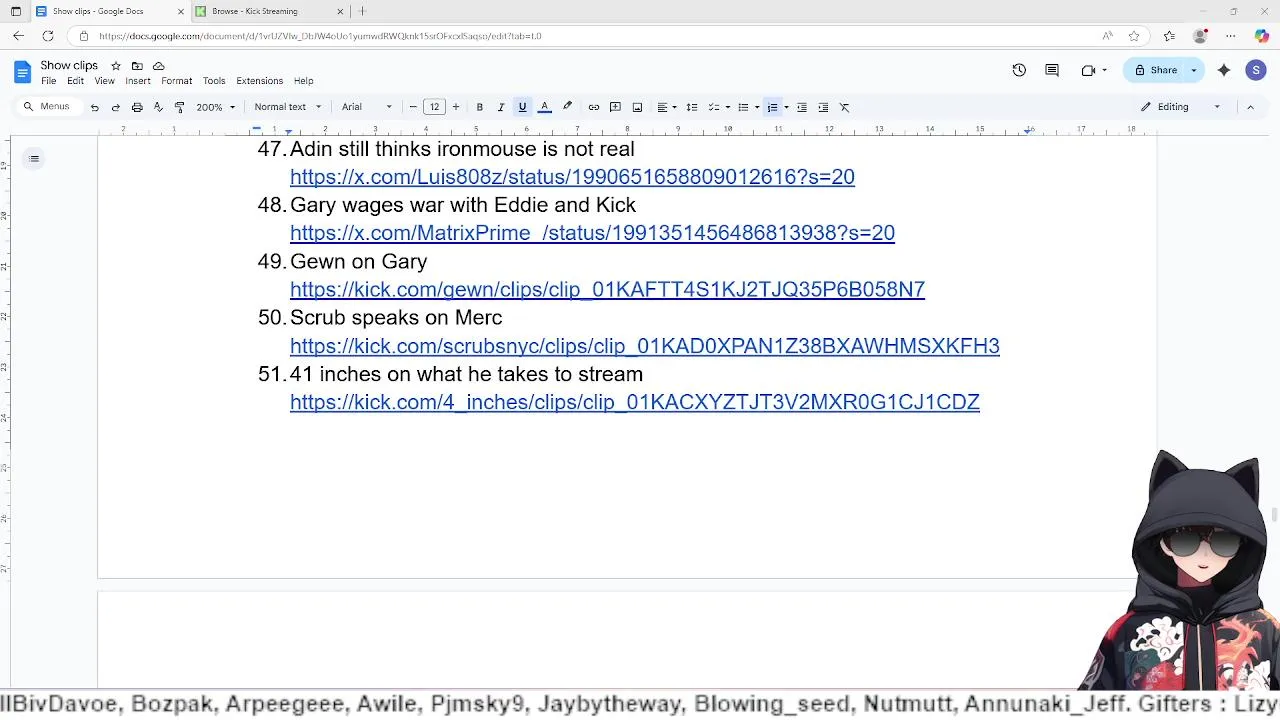The width and height of the screenshot is (1280, 720).
Task: Decrease indent of selected text
Action: [x=801, y=107]
